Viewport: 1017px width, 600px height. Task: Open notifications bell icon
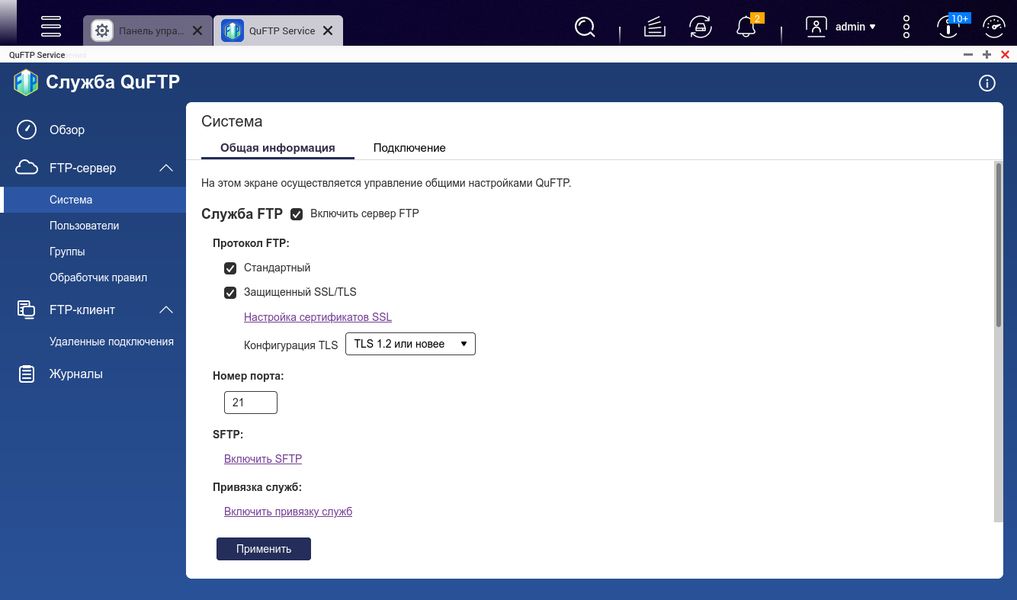click(747, 27)
